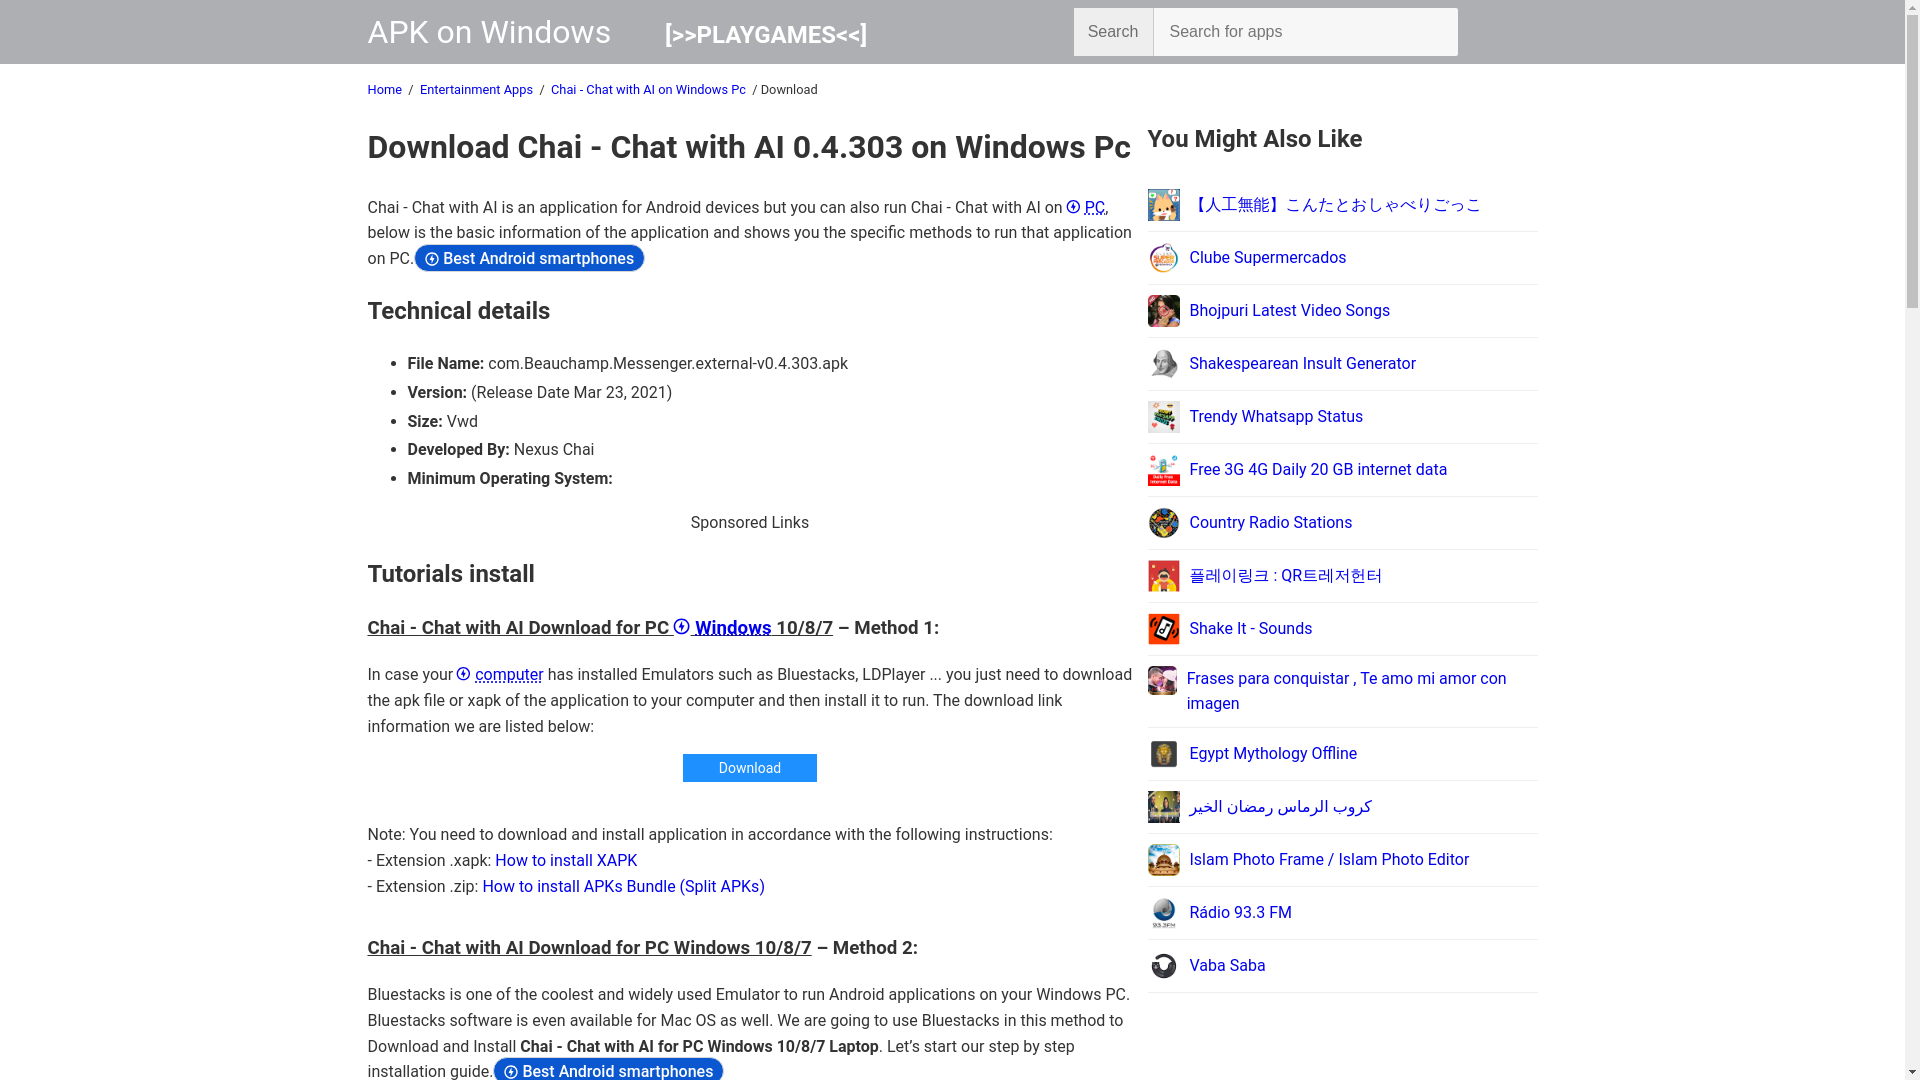Open Egypt Mythology Offline link
Screen dimensions: 1920x1080
point(1273,754)
